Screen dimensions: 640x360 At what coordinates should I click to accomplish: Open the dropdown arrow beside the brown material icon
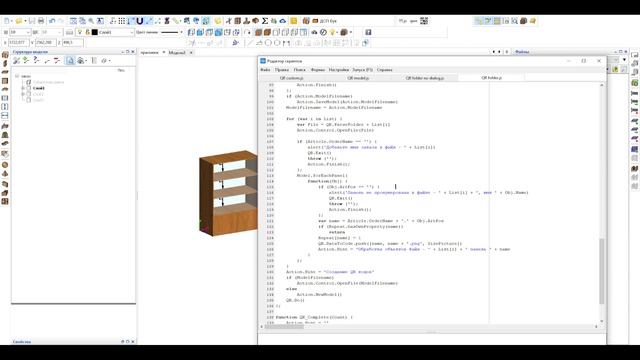point(351,32)
